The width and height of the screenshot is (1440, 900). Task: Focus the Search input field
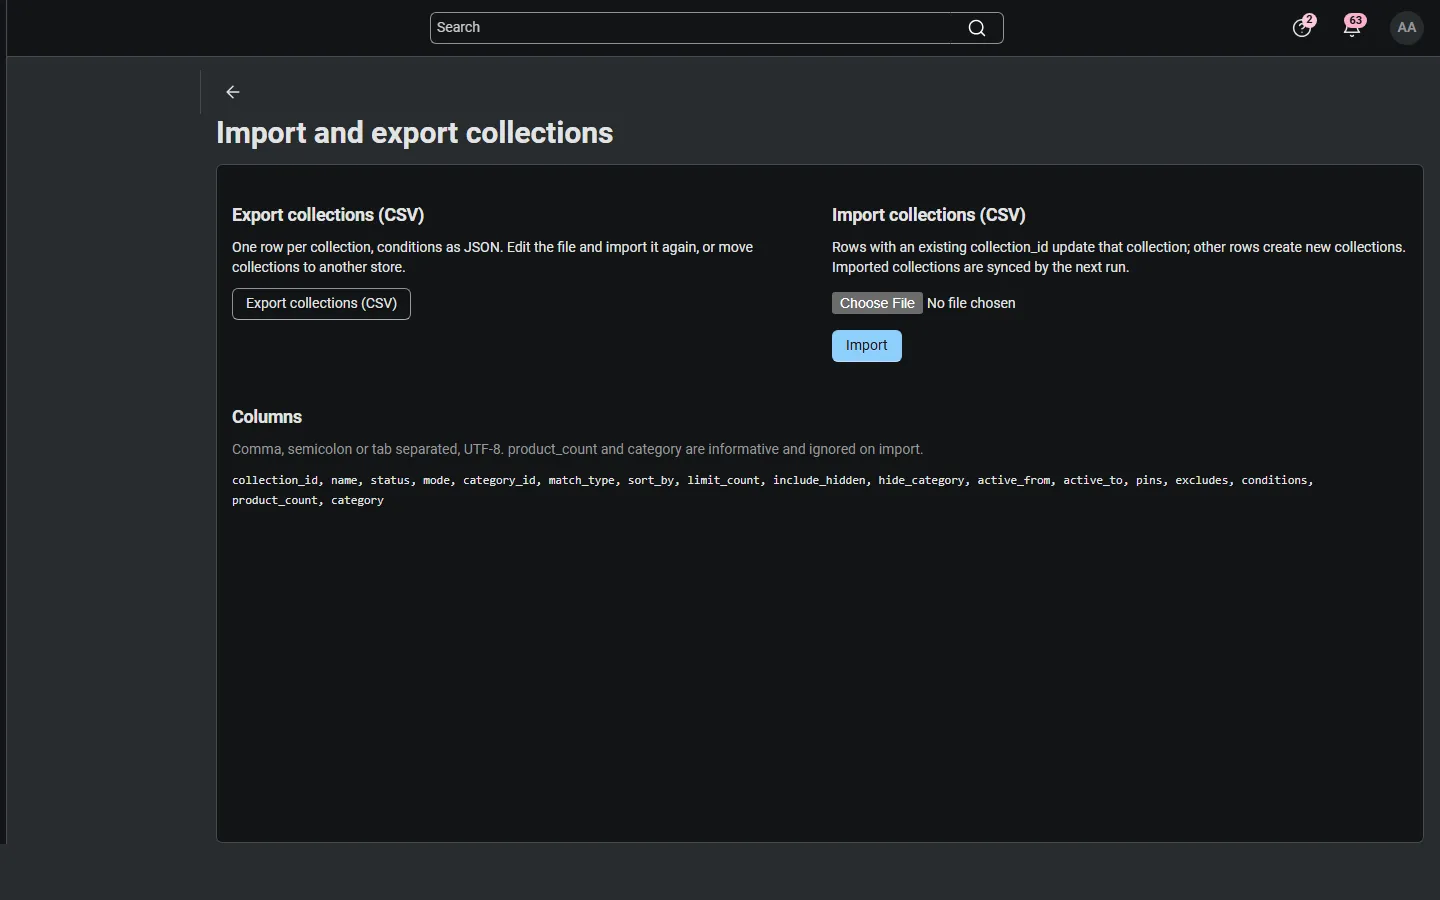716,28
